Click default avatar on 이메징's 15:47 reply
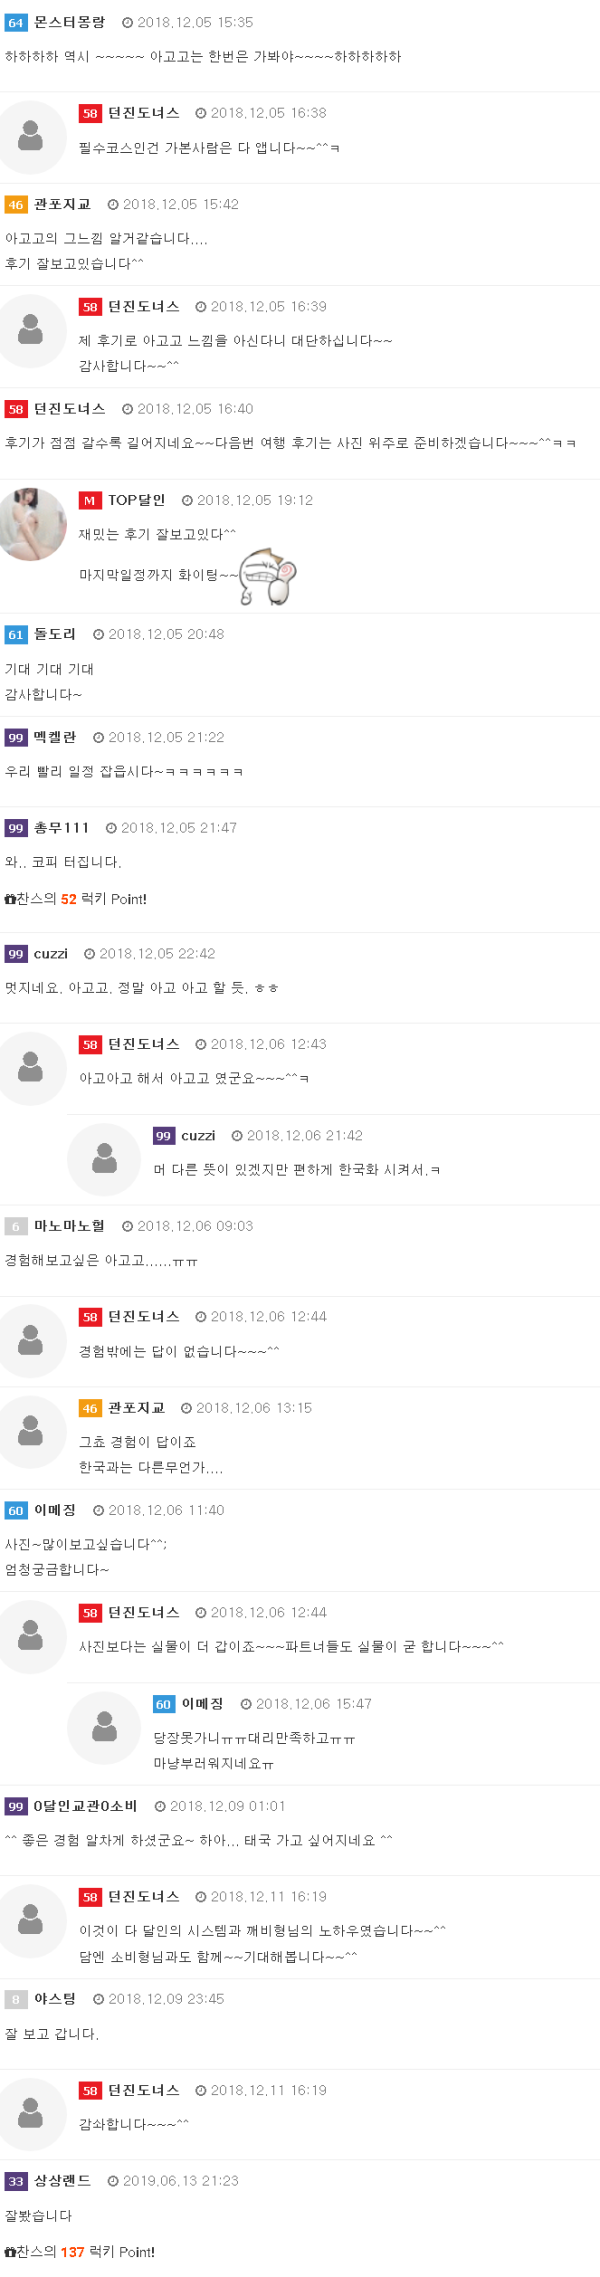This screenshot has width=600, height=2277. [104, 1728]
